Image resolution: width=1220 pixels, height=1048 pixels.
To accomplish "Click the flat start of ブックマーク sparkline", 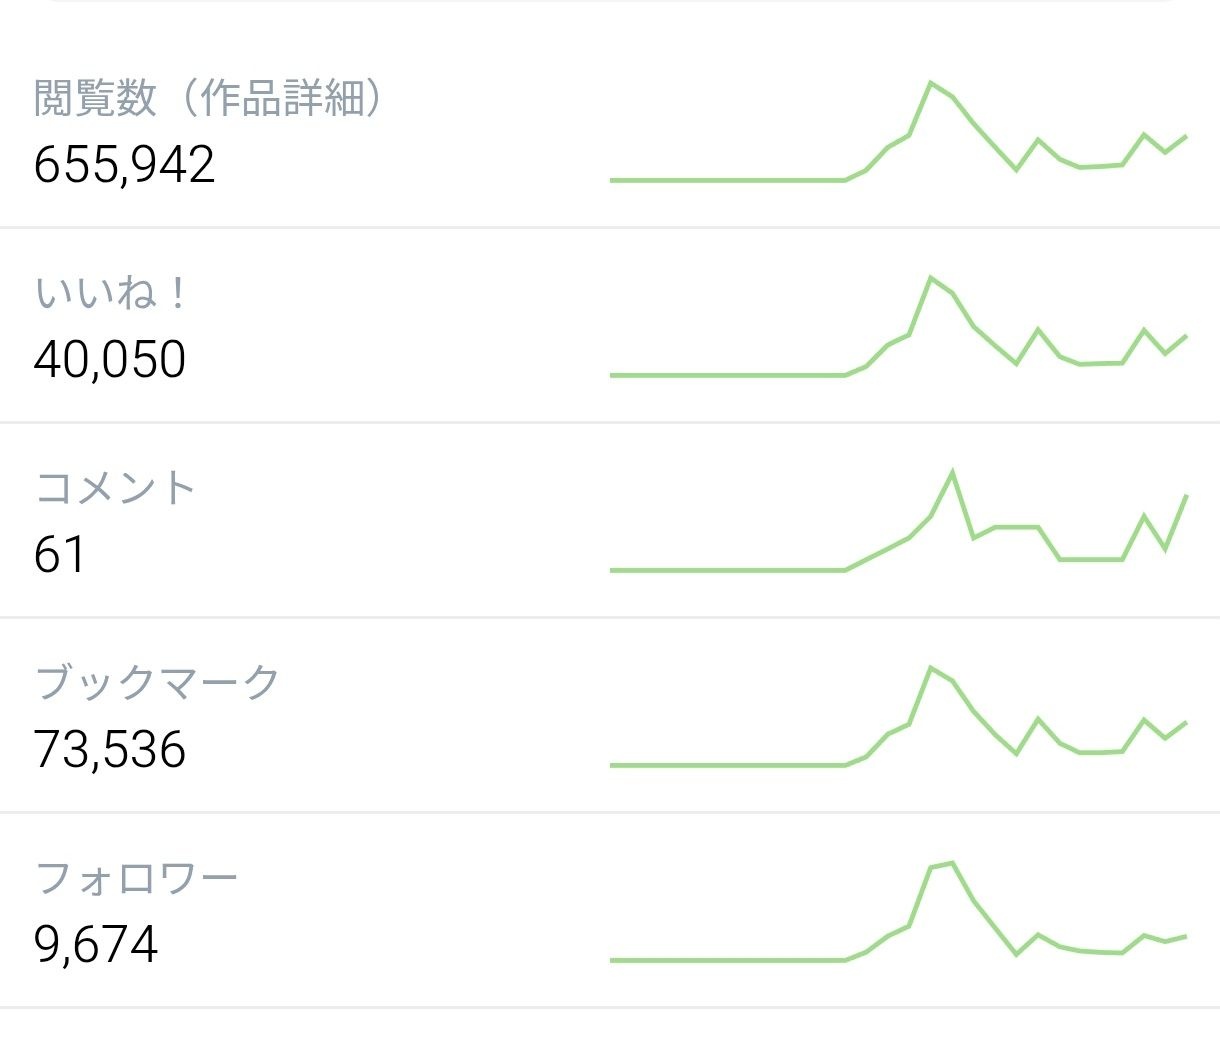I will [727, 765].
